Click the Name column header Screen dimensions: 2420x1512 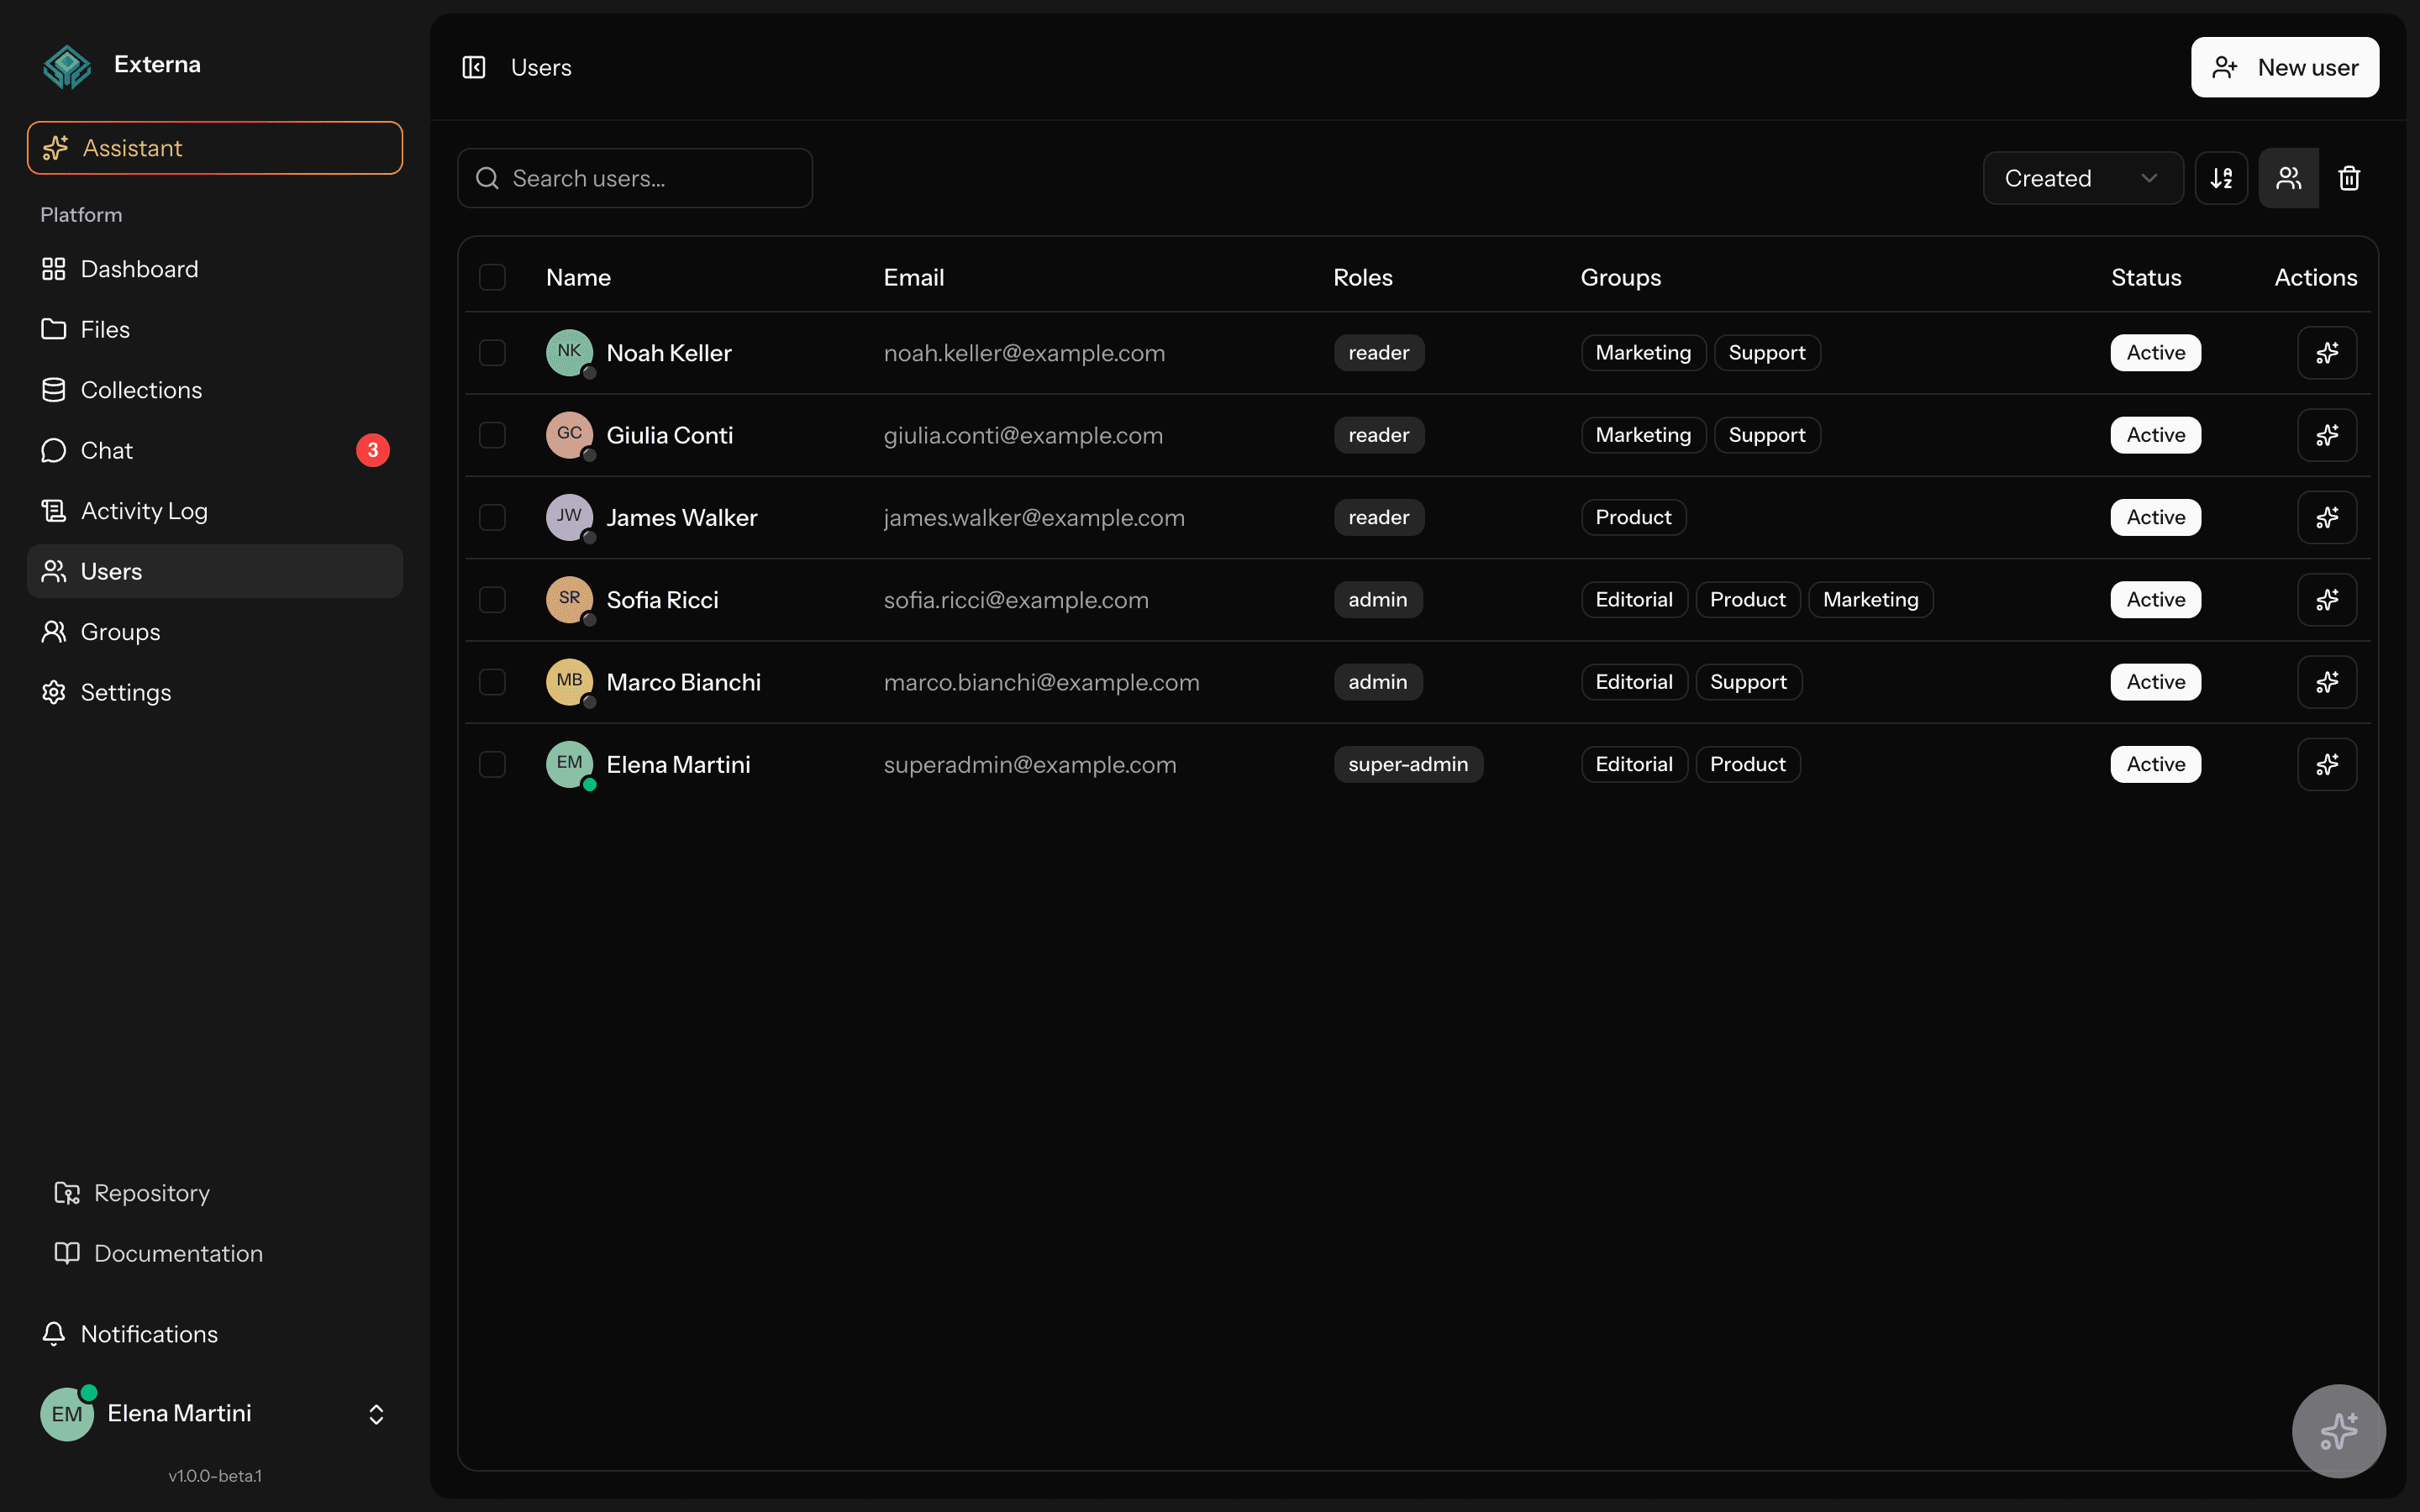click(x=578, y=277)
